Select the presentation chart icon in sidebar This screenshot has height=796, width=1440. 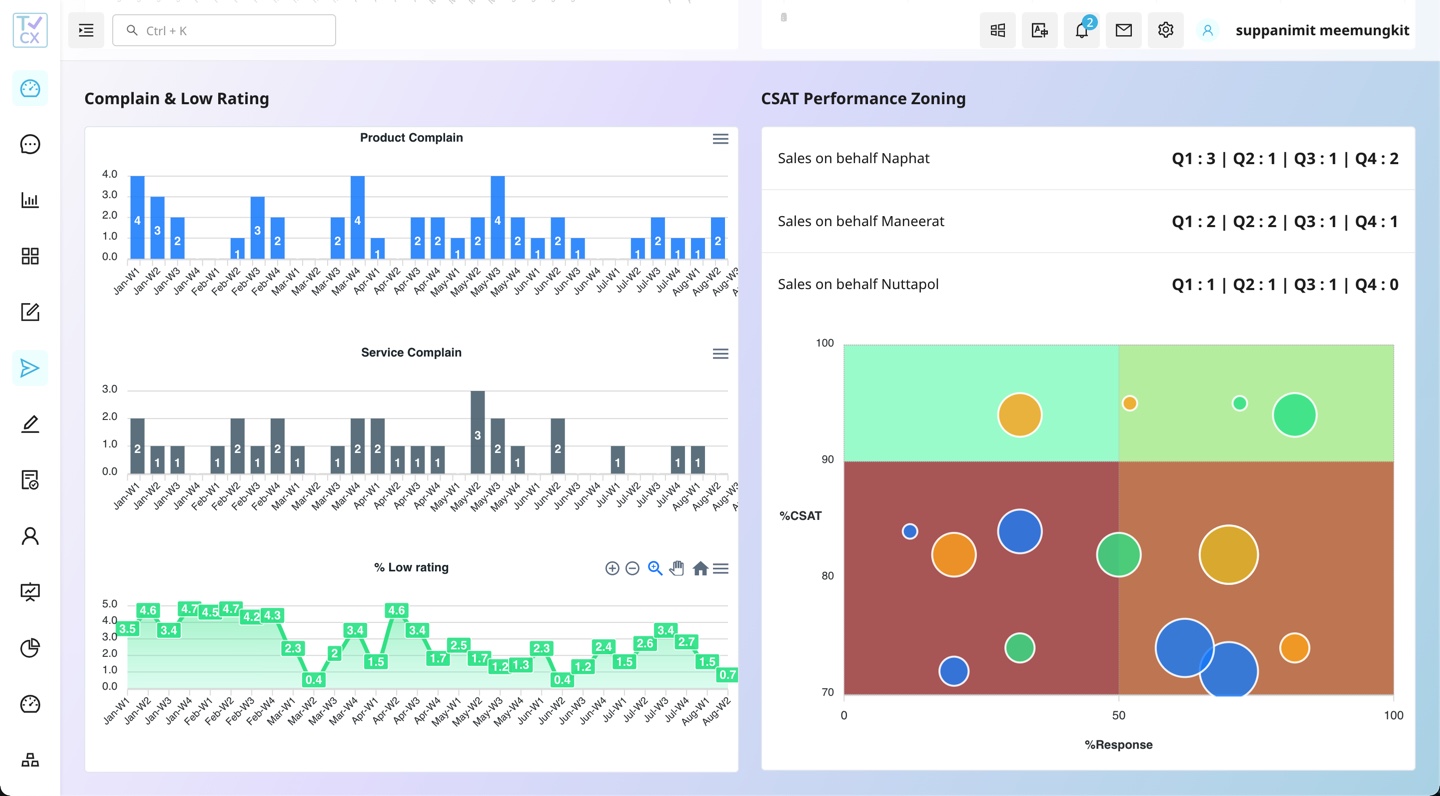click(29, 592)
